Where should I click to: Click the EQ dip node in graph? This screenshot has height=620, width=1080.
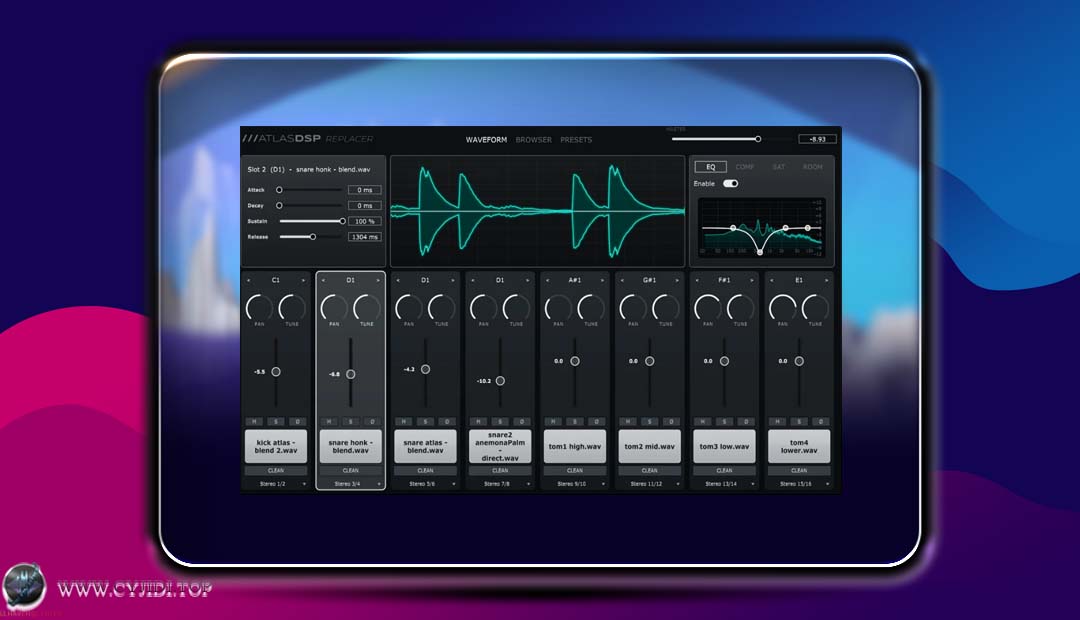(760, 252)
